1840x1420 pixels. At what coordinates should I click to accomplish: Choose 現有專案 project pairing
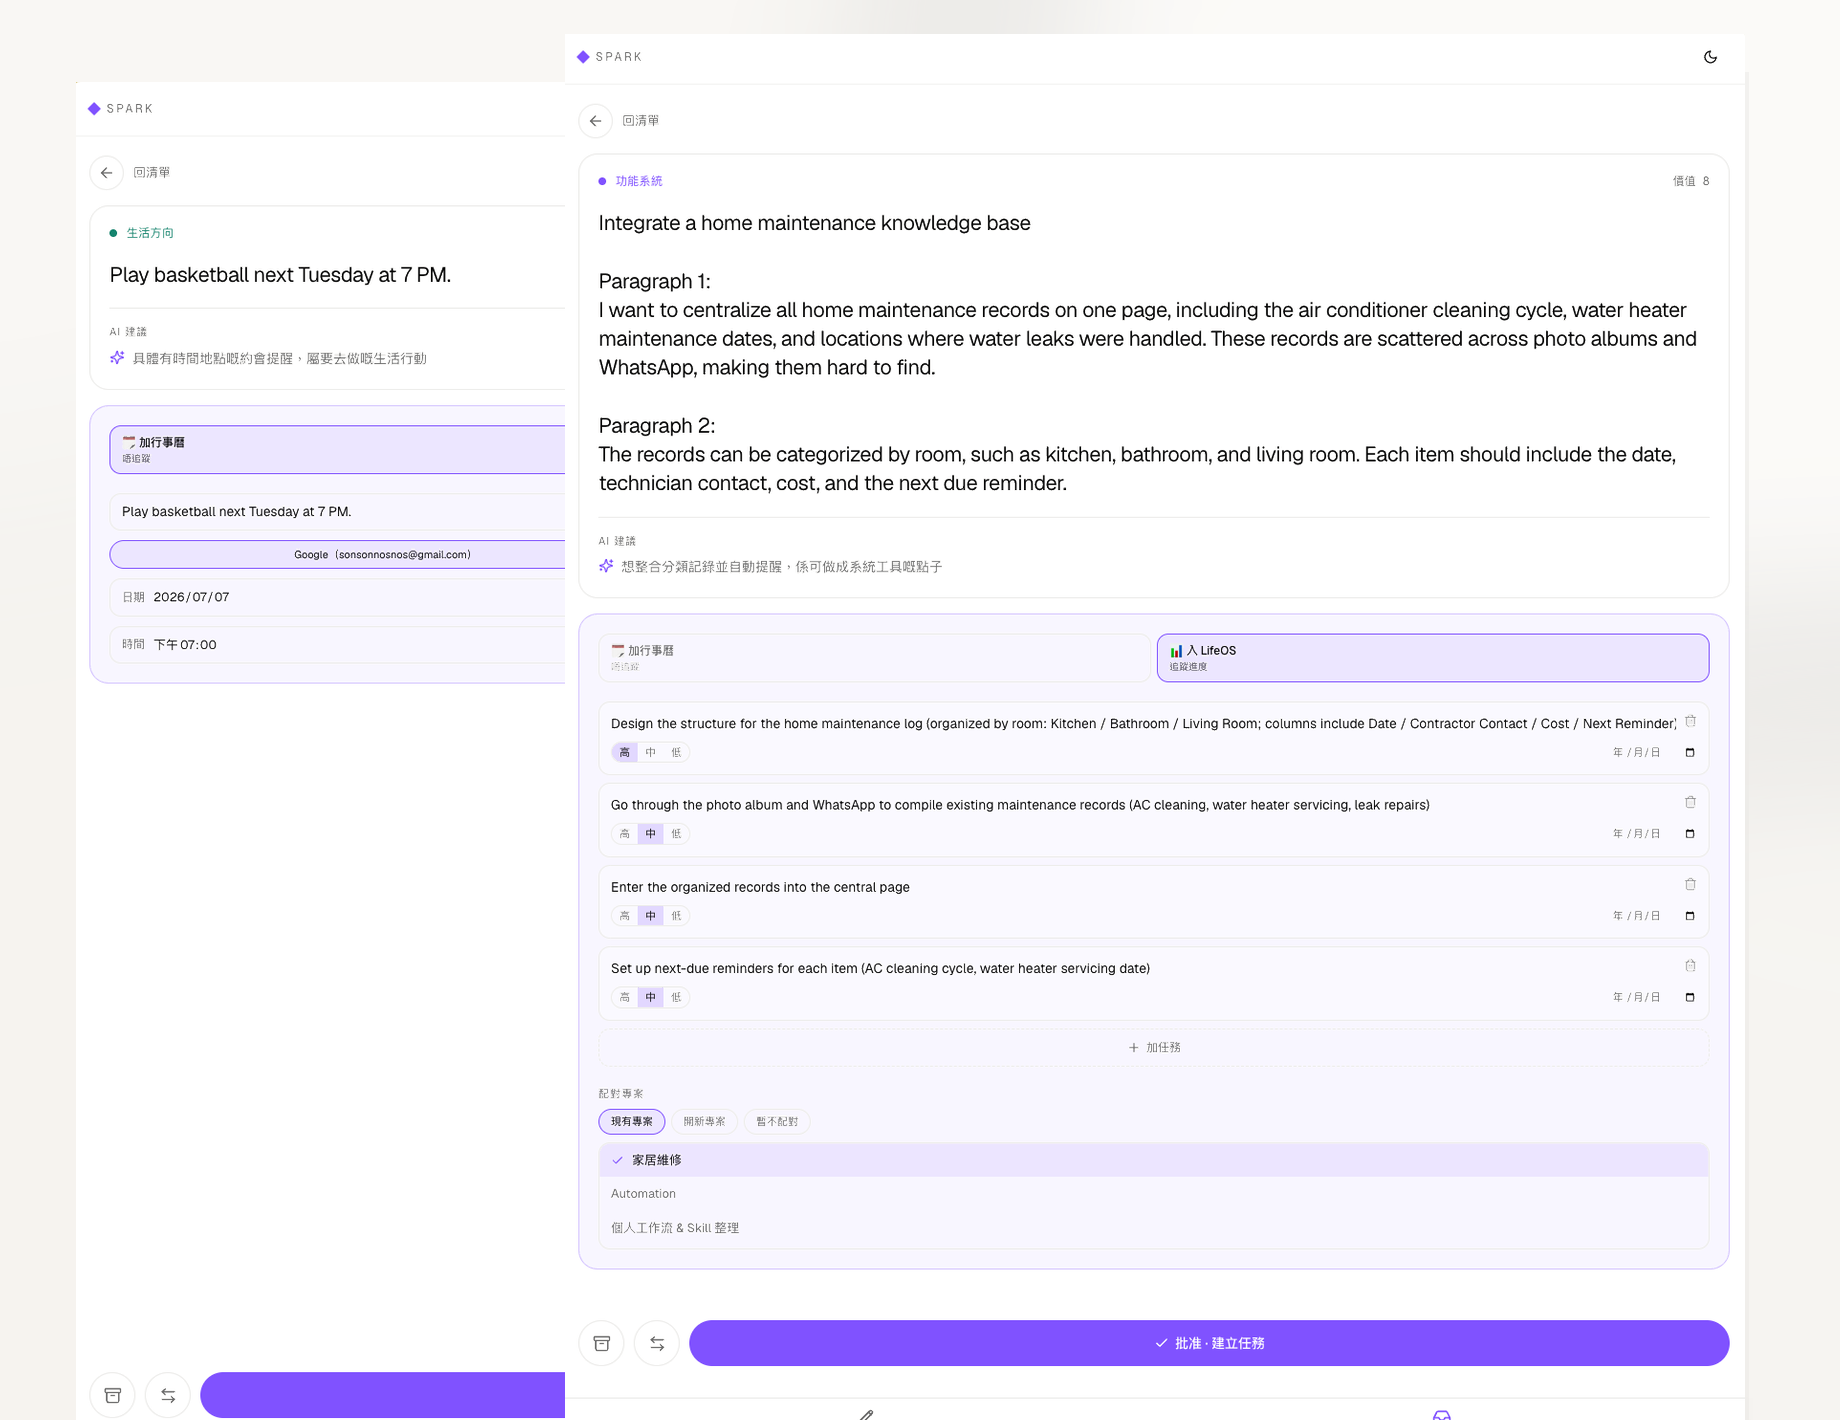(632, 1122)
